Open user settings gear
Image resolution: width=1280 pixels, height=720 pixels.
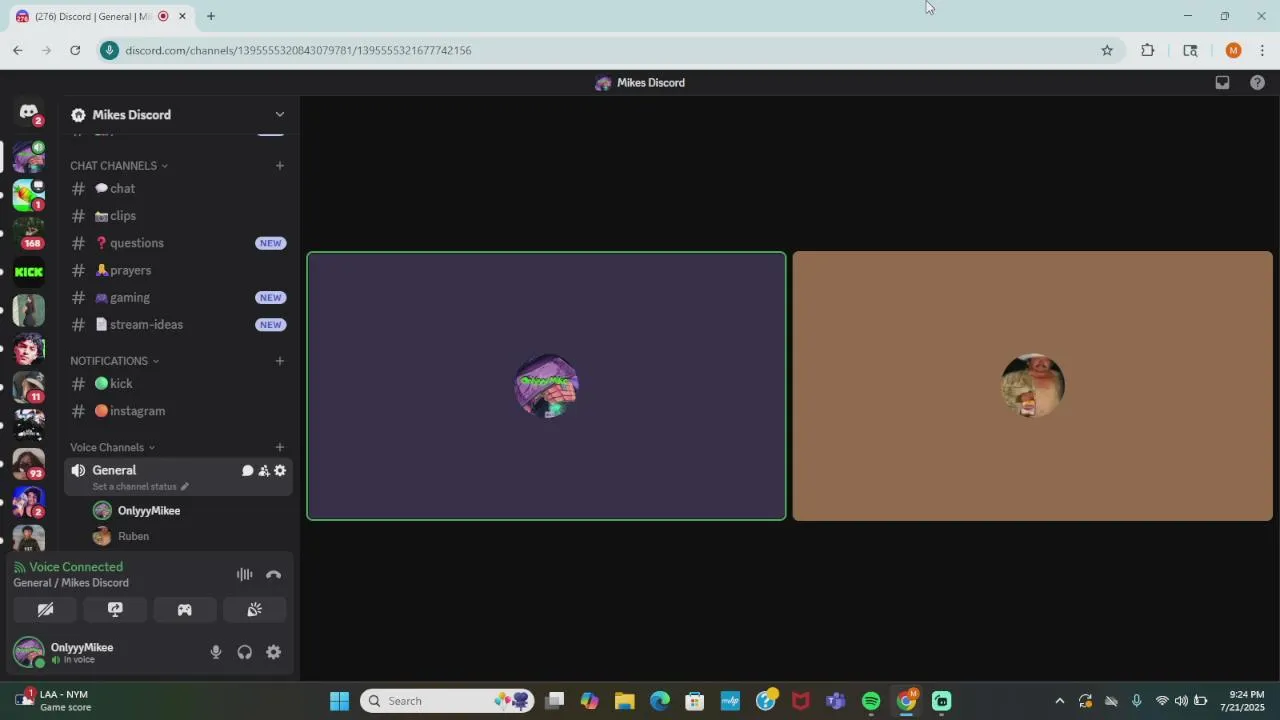(273, 653)
